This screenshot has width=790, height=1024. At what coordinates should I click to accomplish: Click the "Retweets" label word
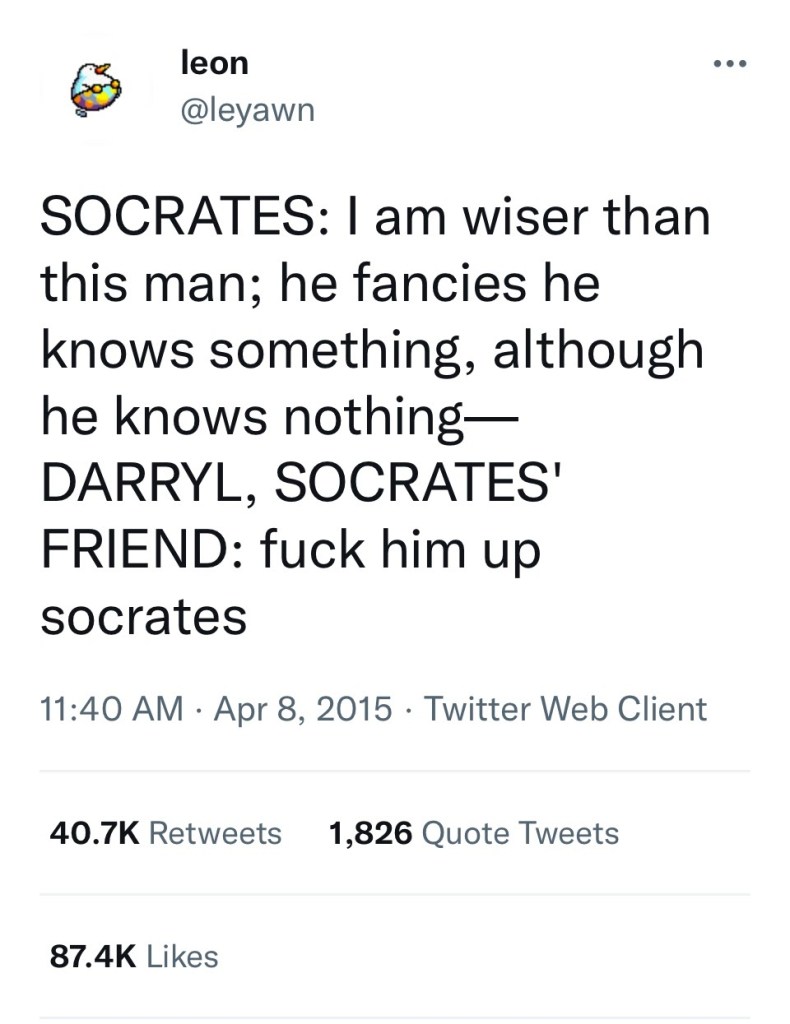click(x=215, y=833)
